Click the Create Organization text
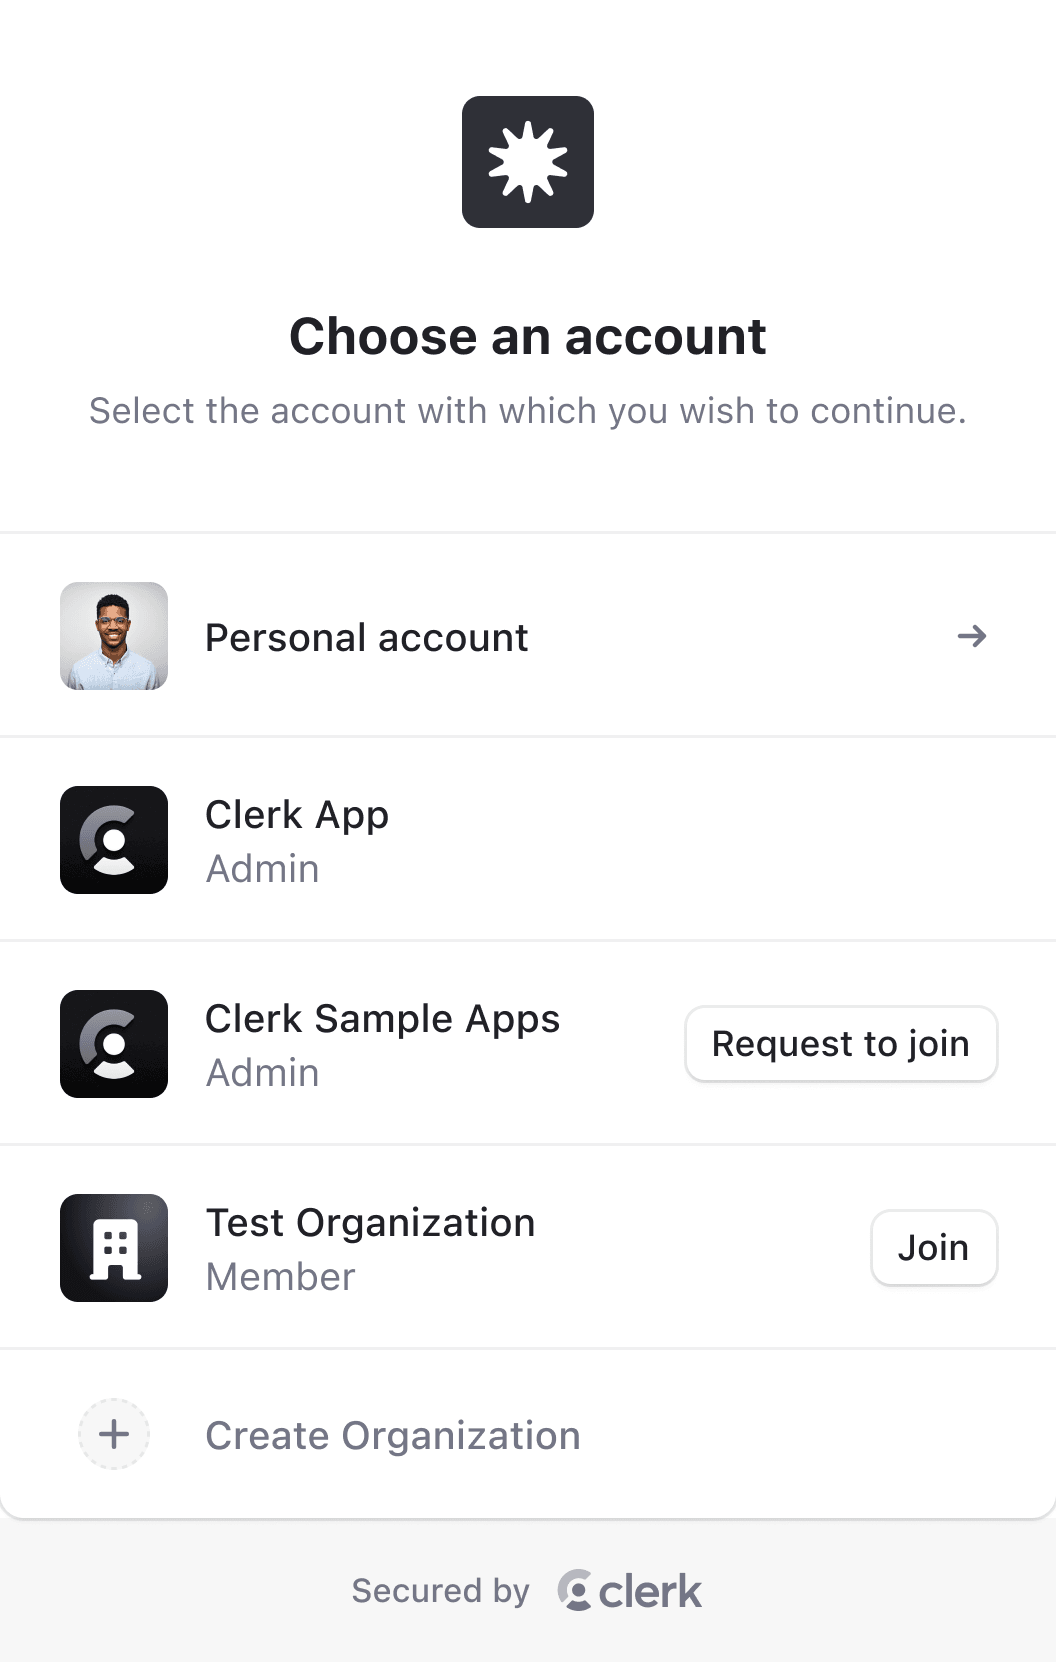Image resolution: width=1056 pixels, height=1662 pixels. coord(392,1436)
